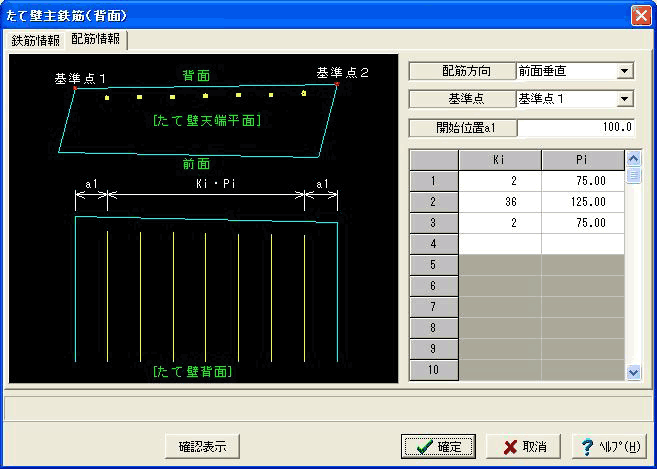The image size is (657, 469).
Task: Open the 配筋方向 dropdown arrow
Action: pyautogui.click(x=624, y=71)
